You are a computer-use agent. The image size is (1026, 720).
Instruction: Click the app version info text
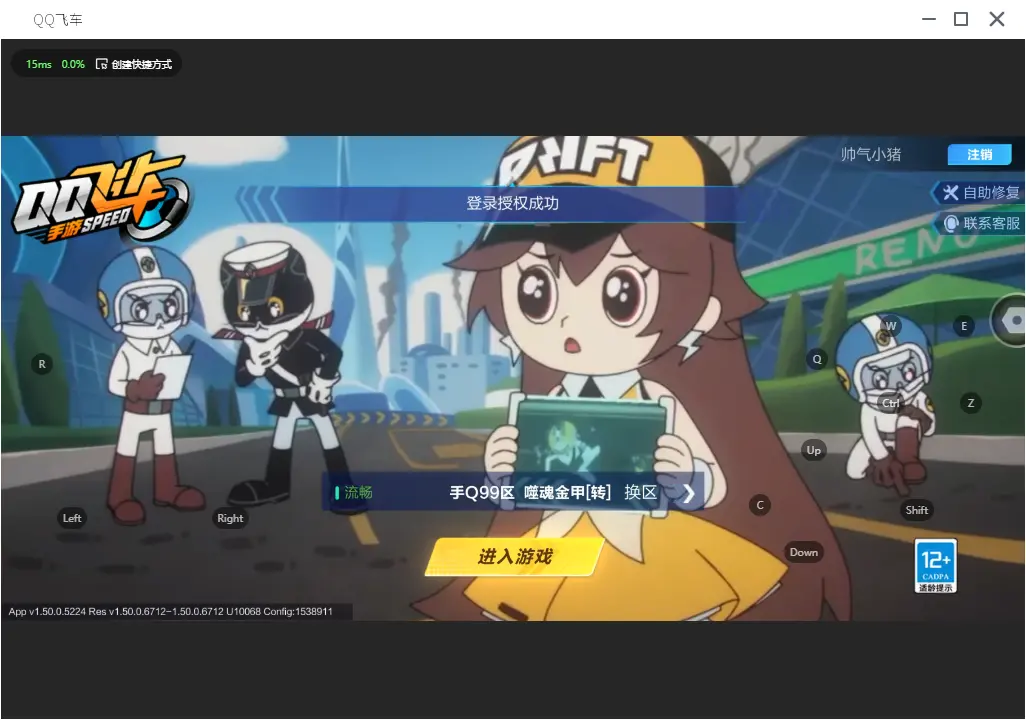(x=171, y=611)
